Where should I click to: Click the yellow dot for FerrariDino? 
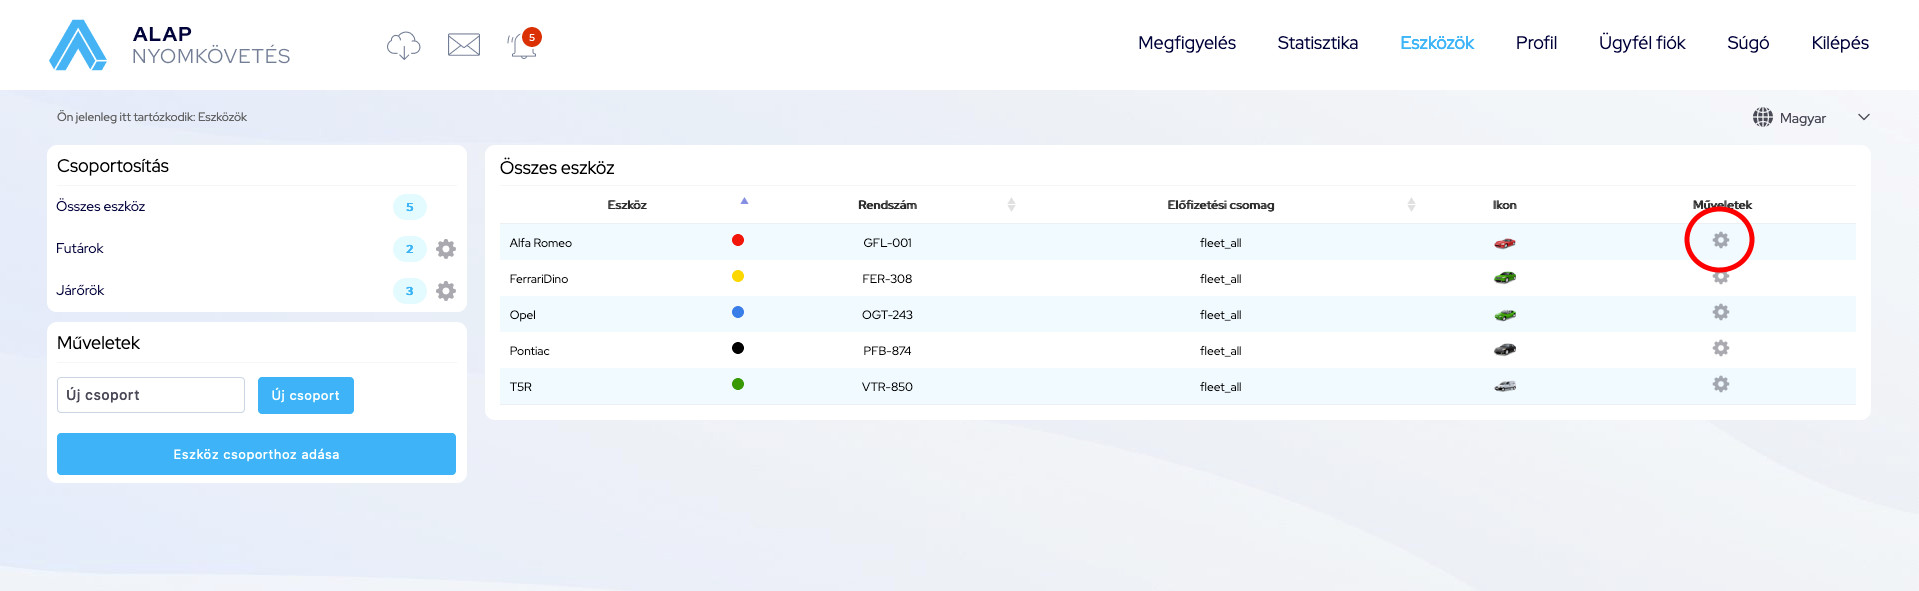[x=738, y=276]
